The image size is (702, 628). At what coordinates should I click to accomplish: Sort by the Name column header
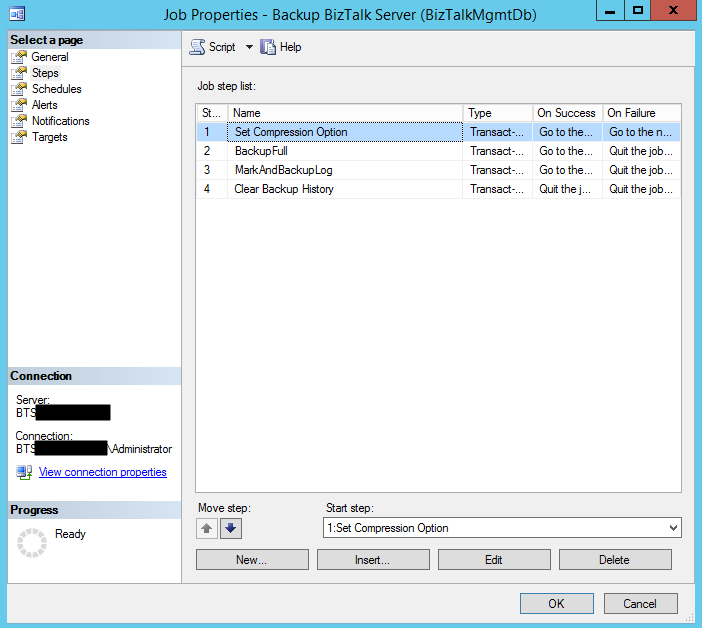tap(345, 113)
